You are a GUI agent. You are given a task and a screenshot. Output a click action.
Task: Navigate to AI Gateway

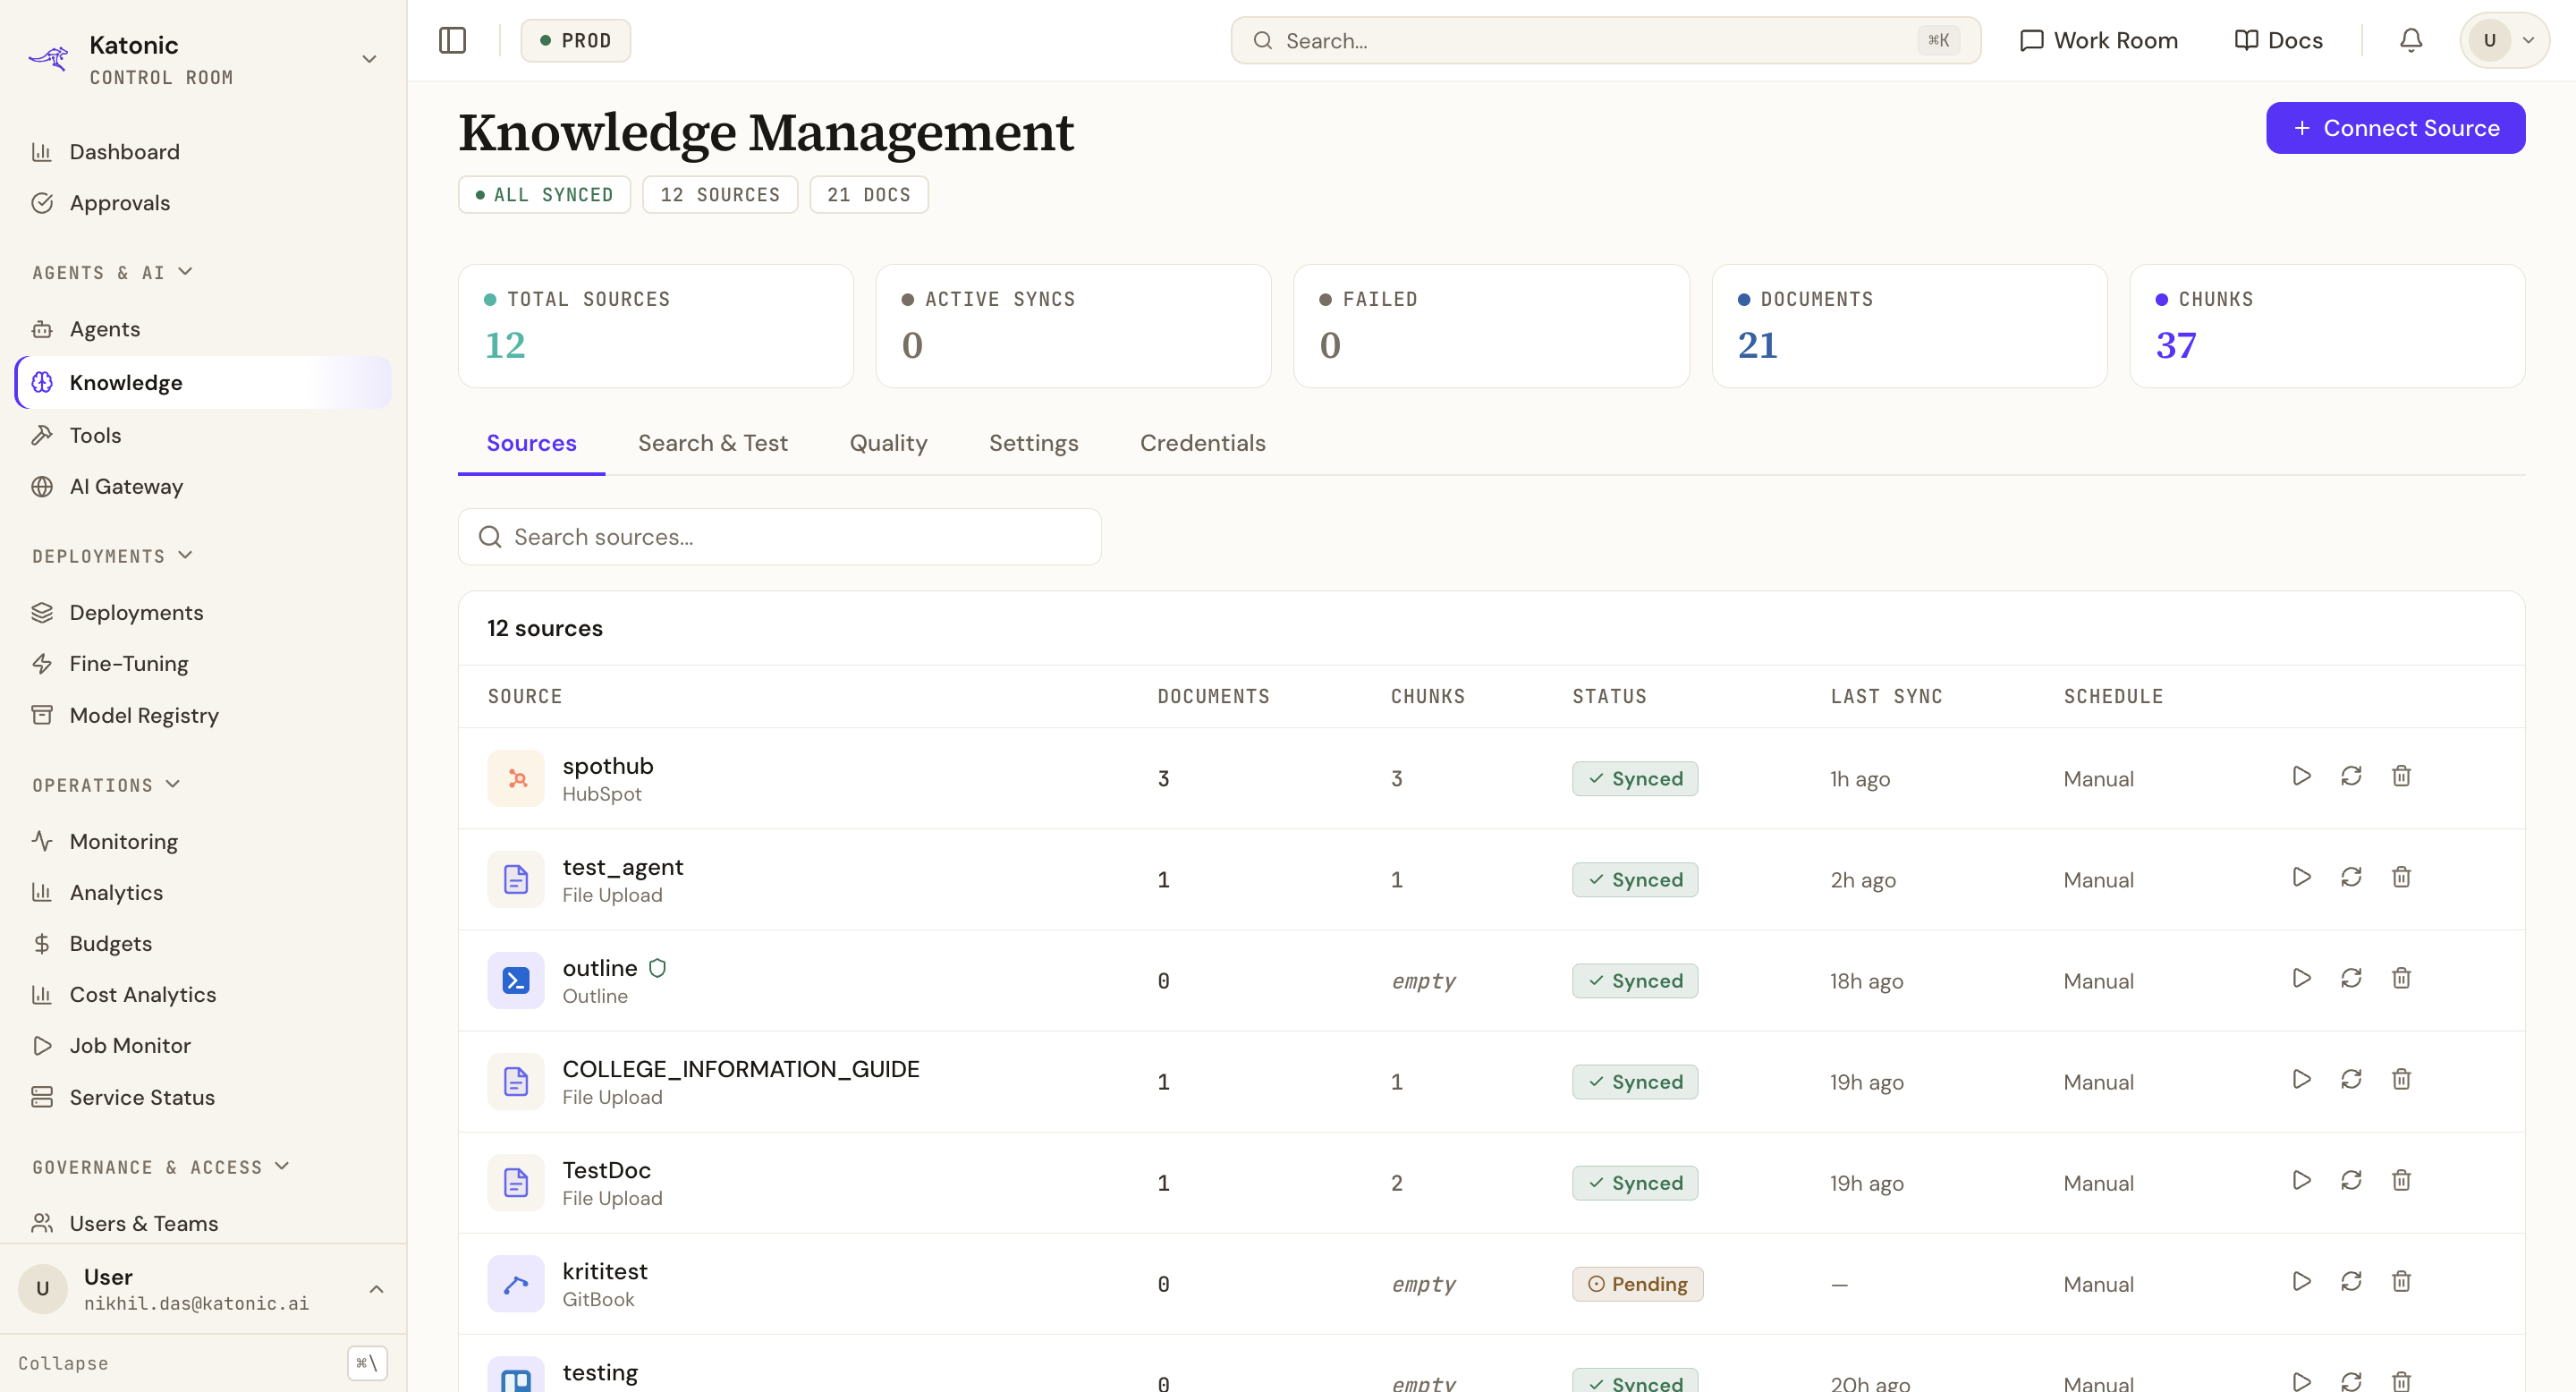pos(203,486)
